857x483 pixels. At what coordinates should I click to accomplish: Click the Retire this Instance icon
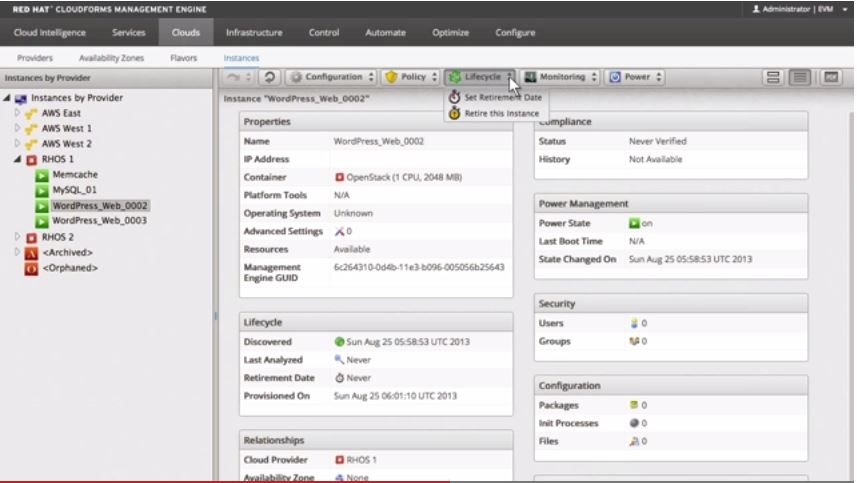tap(454, 113)
